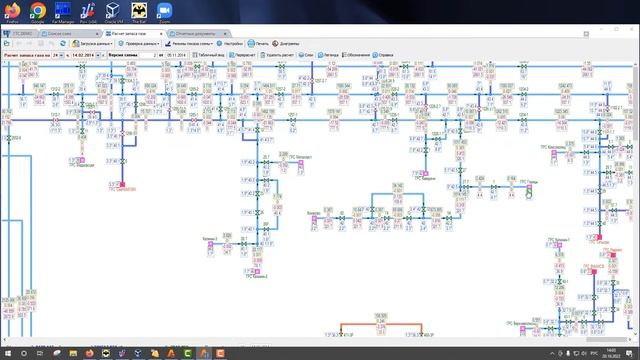
Task: Click the pin icon at top right
Action: click(x=586, y=34)
